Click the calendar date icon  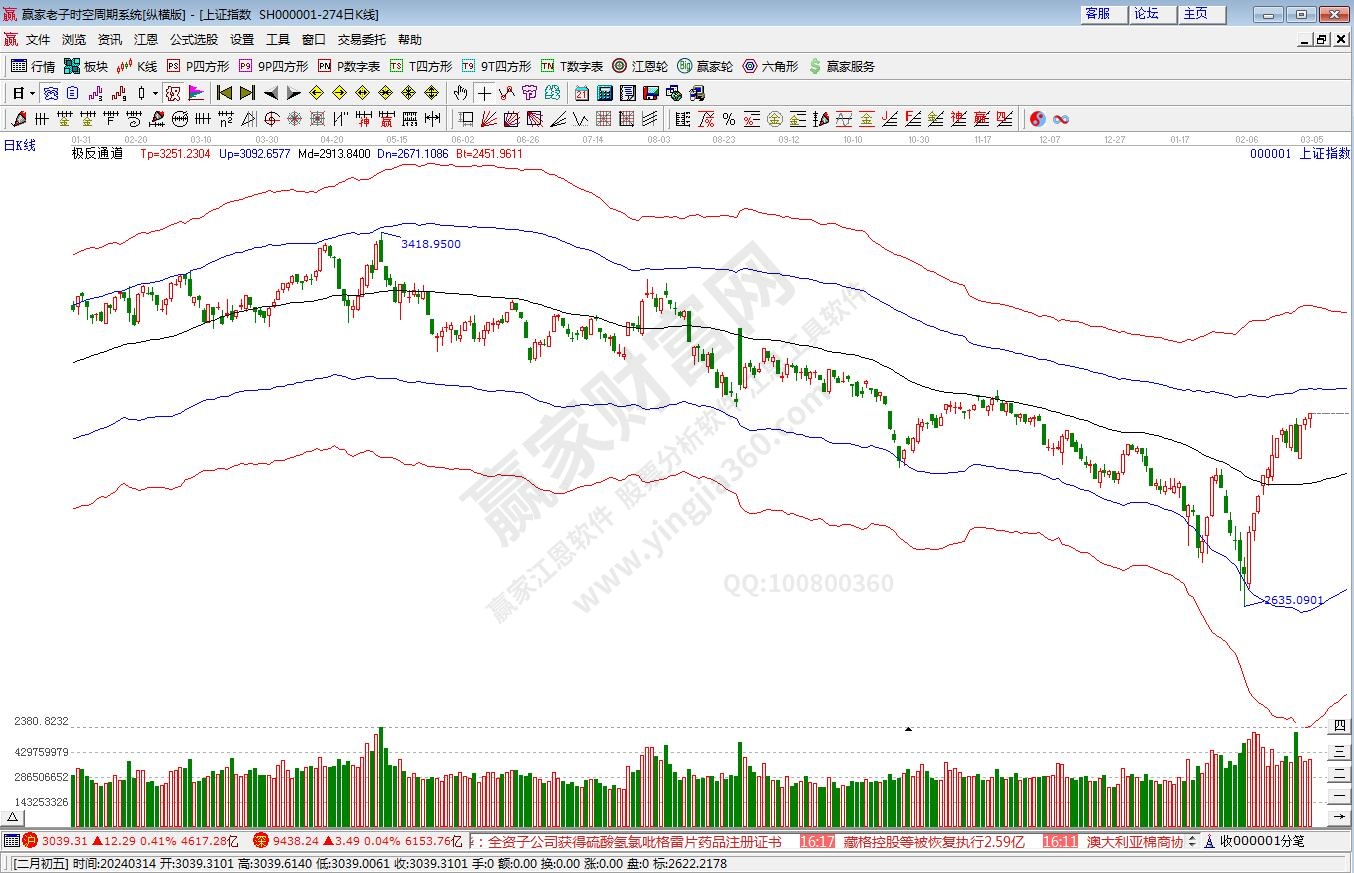582,93
